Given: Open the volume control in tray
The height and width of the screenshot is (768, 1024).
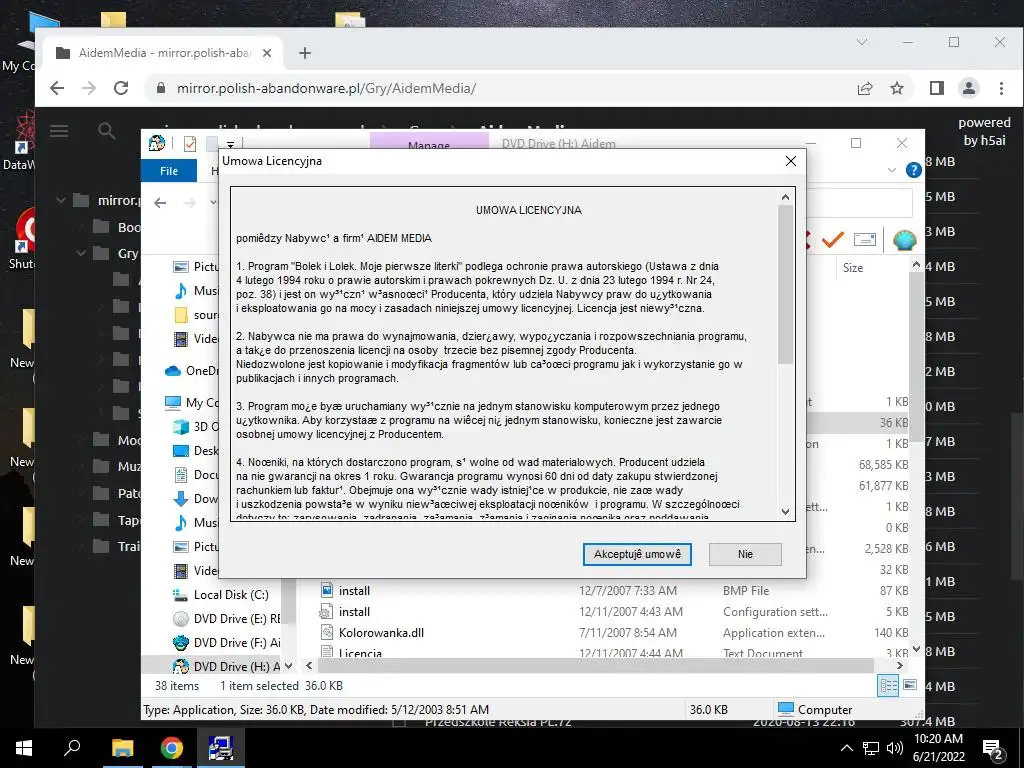Looking at the screenshot, I should point(895,748).
